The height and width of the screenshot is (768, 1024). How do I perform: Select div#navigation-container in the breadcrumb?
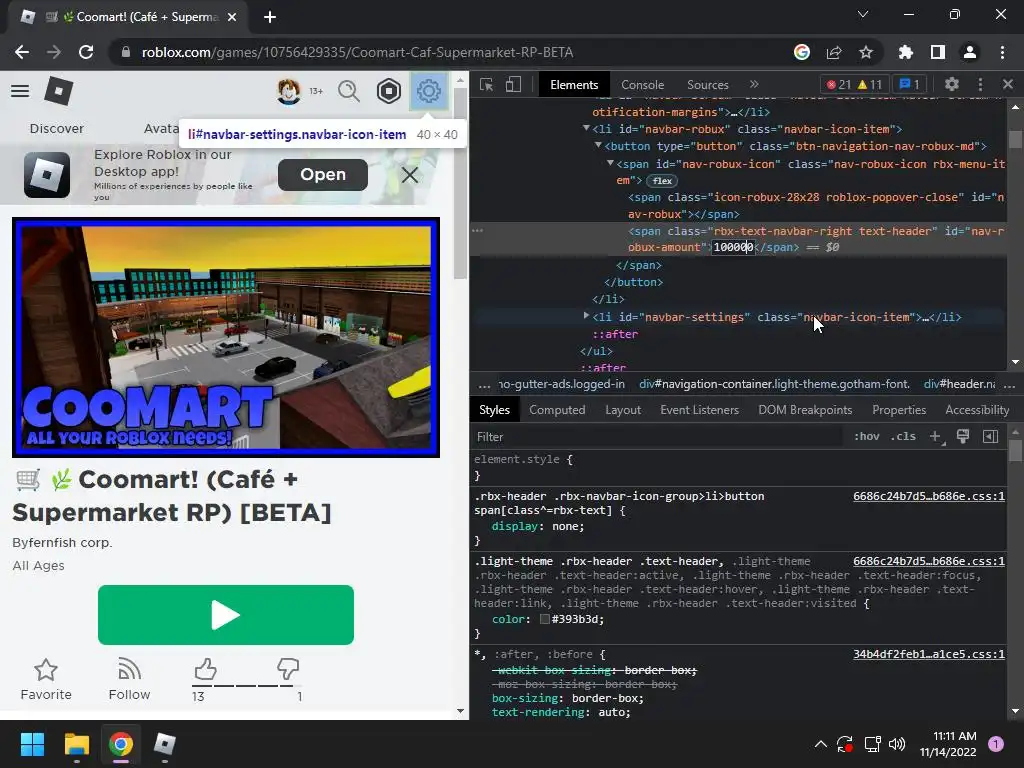coord(774,384)
